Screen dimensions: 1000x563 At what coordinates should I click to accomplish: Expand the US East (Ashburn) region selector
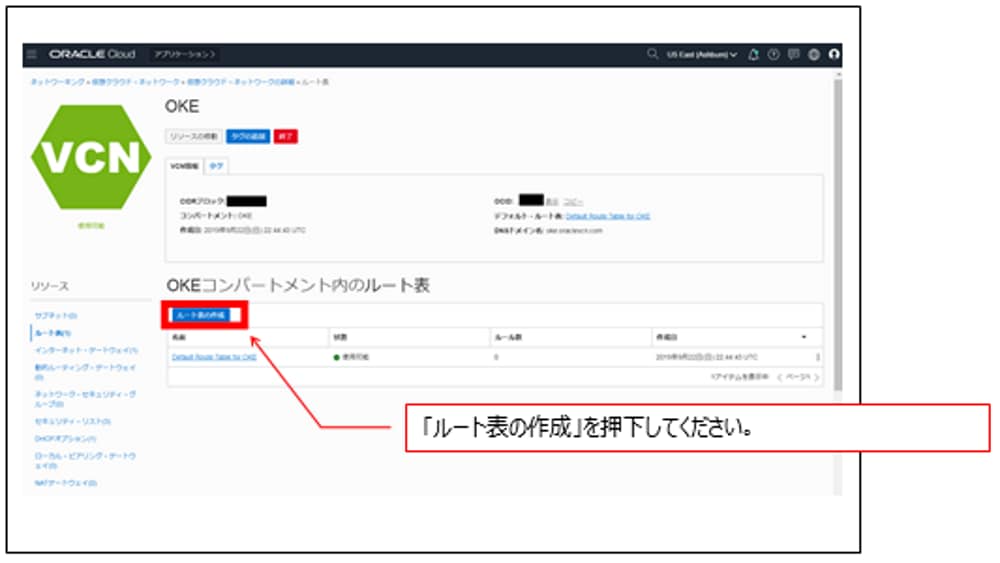pos(702,55)
